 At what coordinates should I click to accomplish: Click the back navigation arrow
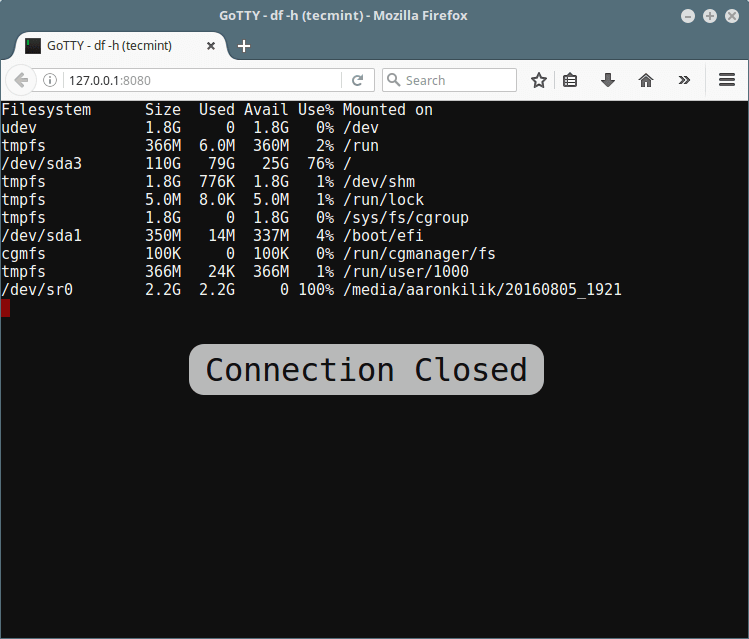(21, 80)
